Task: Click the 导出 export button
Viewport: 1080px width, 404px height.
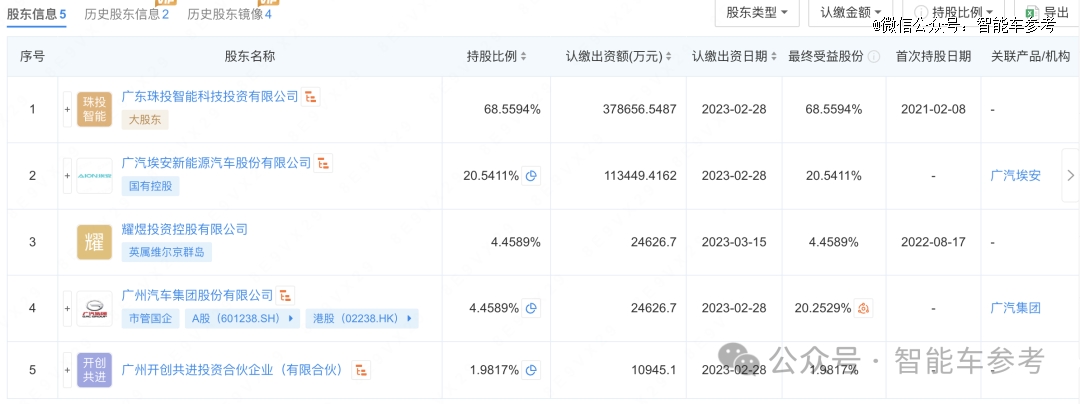Action: [1046, 12]
